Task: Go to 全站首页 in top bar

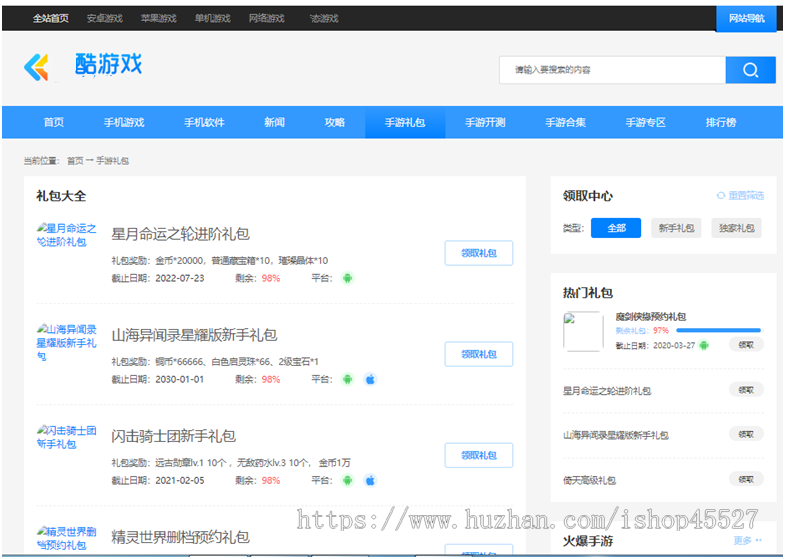Action: (x=51, y=19)
